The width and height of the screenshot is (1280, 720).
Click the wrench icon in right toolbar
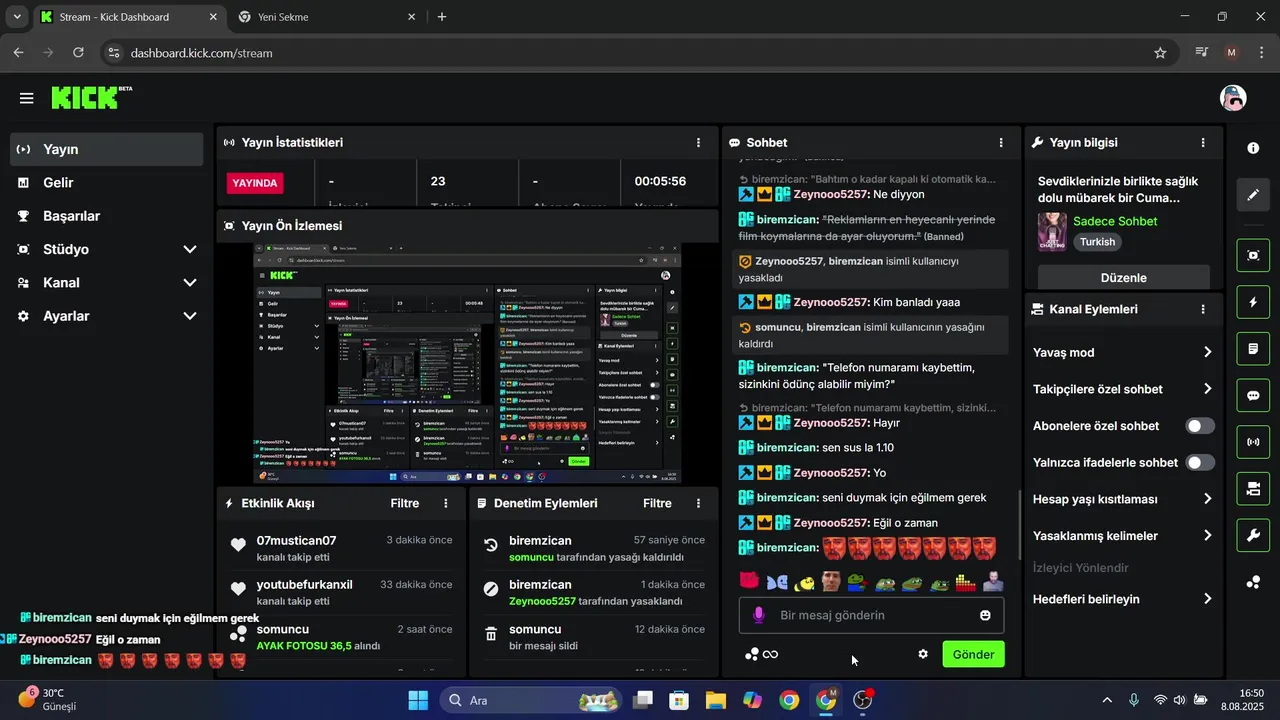coord(1253,535)
